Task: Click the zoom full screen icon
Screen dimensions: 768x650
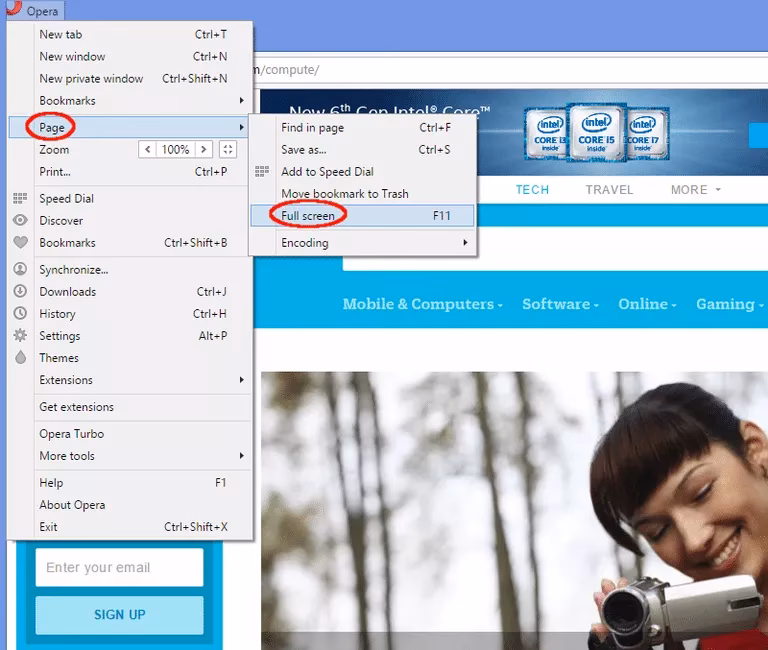Action: [228, 149]
